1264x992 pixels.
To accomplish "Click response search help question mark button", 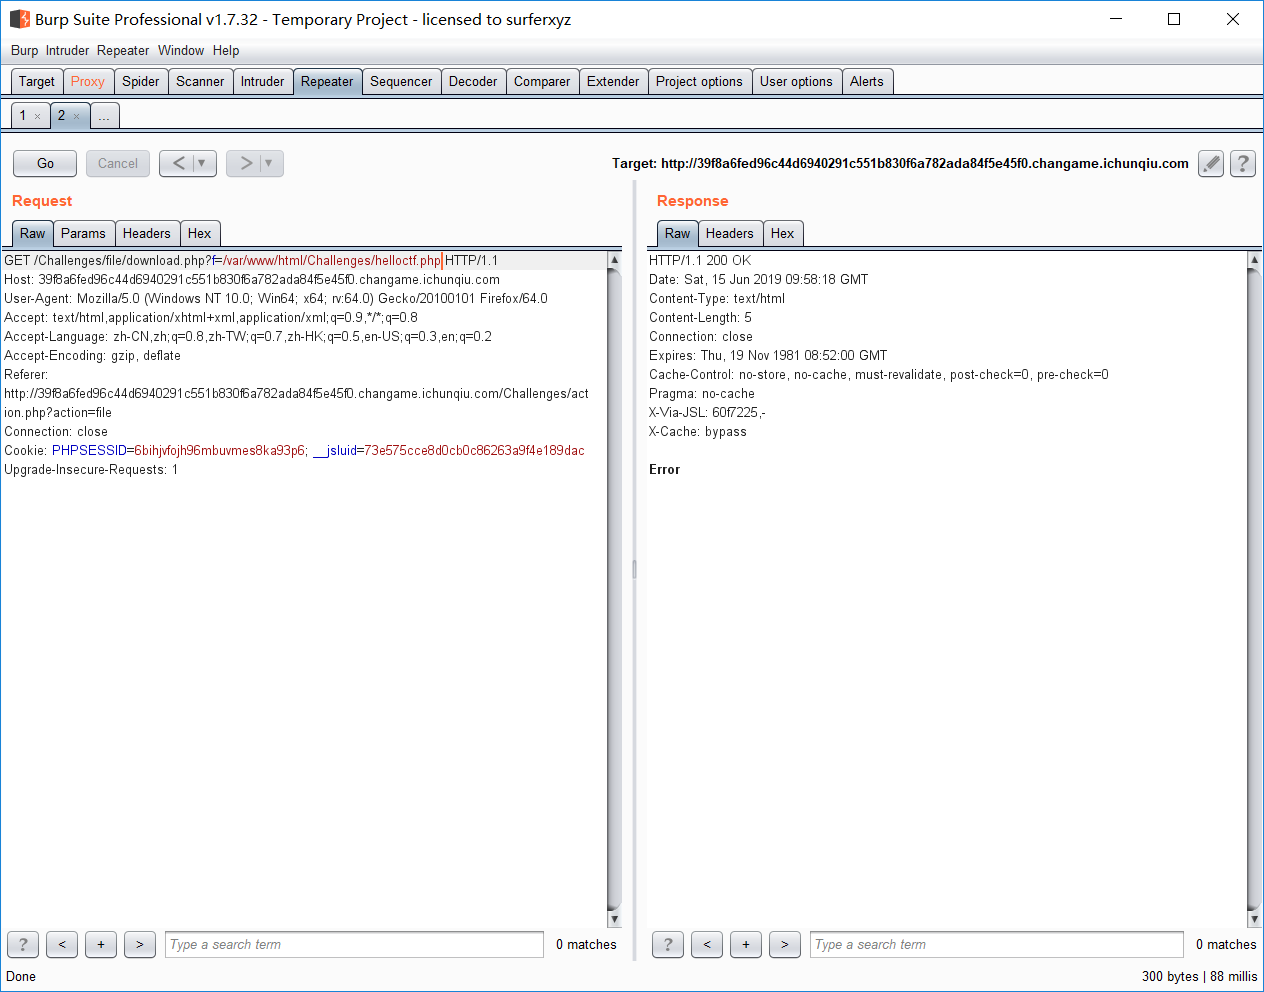I will 668,944.
